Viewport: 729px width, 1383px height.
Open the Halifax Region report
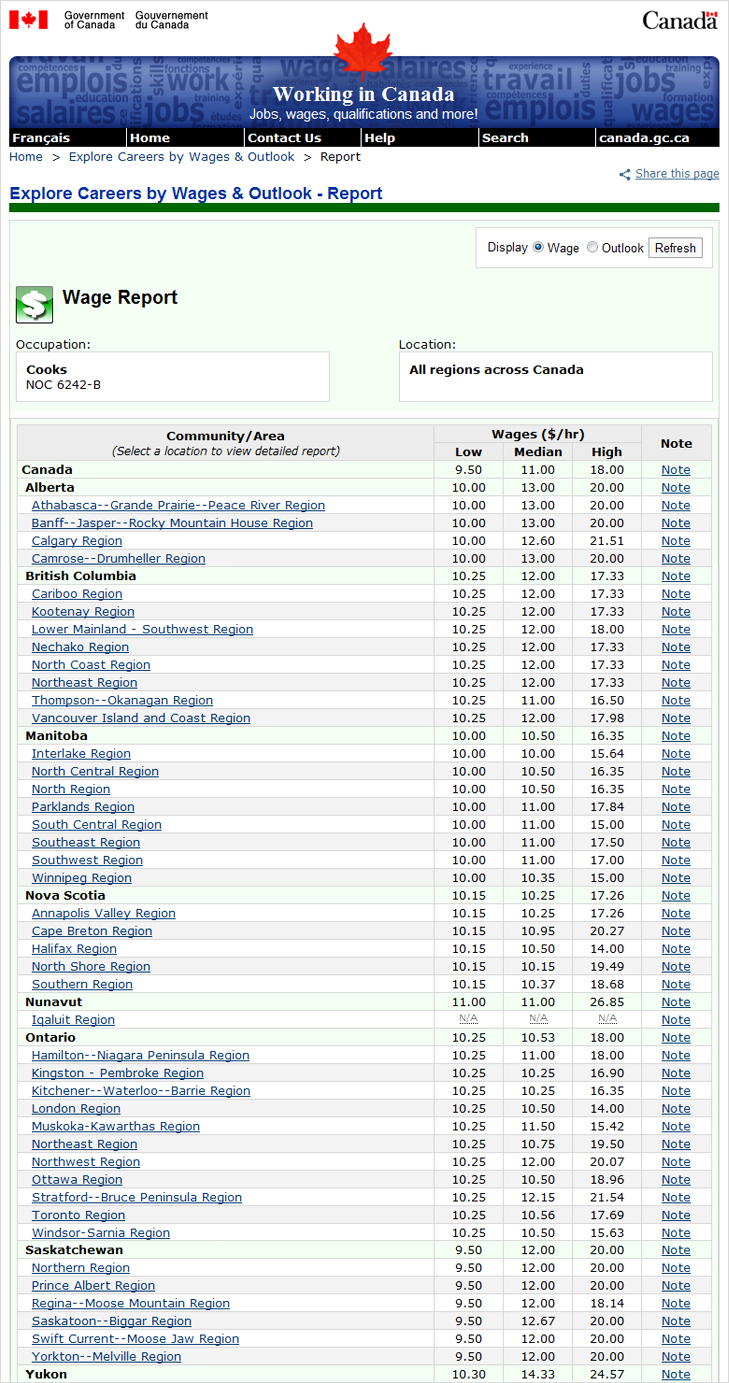[x=74, y=949]
